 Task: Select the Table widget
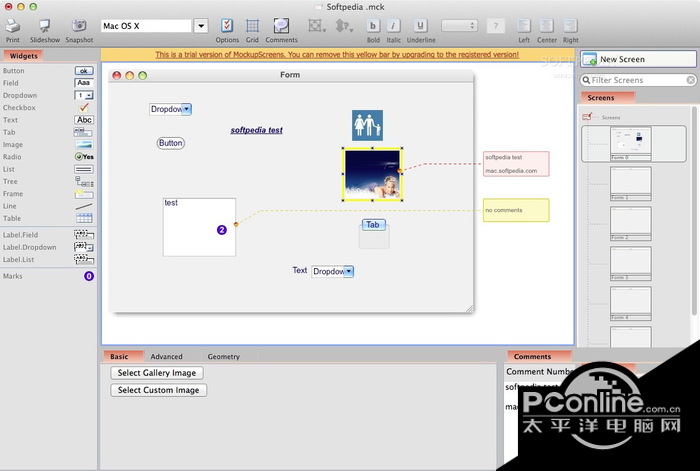coord(48,218)
